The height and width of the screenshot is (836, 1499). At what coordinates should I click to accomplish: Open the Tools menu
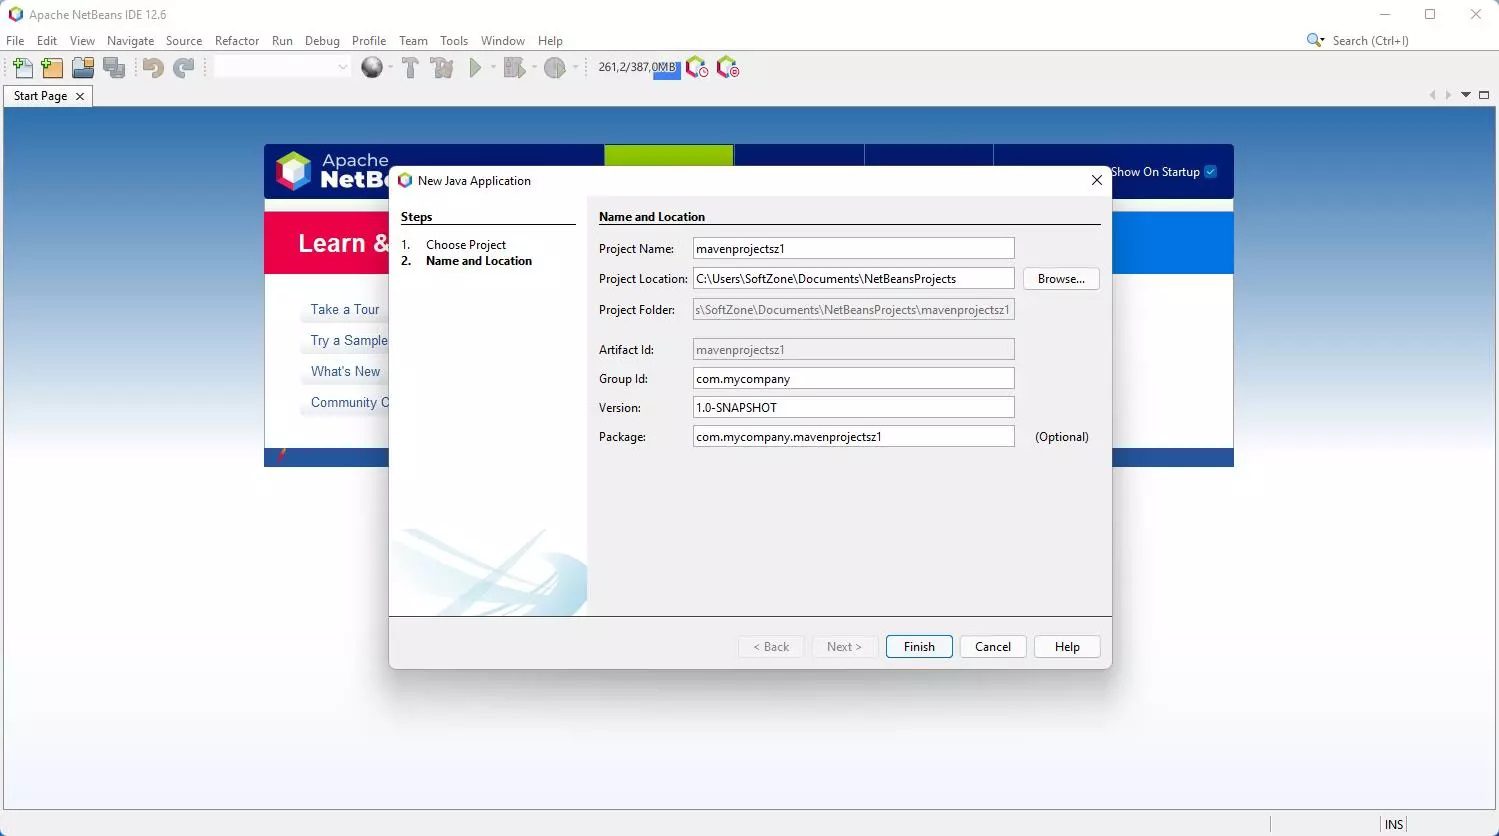coord(454,40)
